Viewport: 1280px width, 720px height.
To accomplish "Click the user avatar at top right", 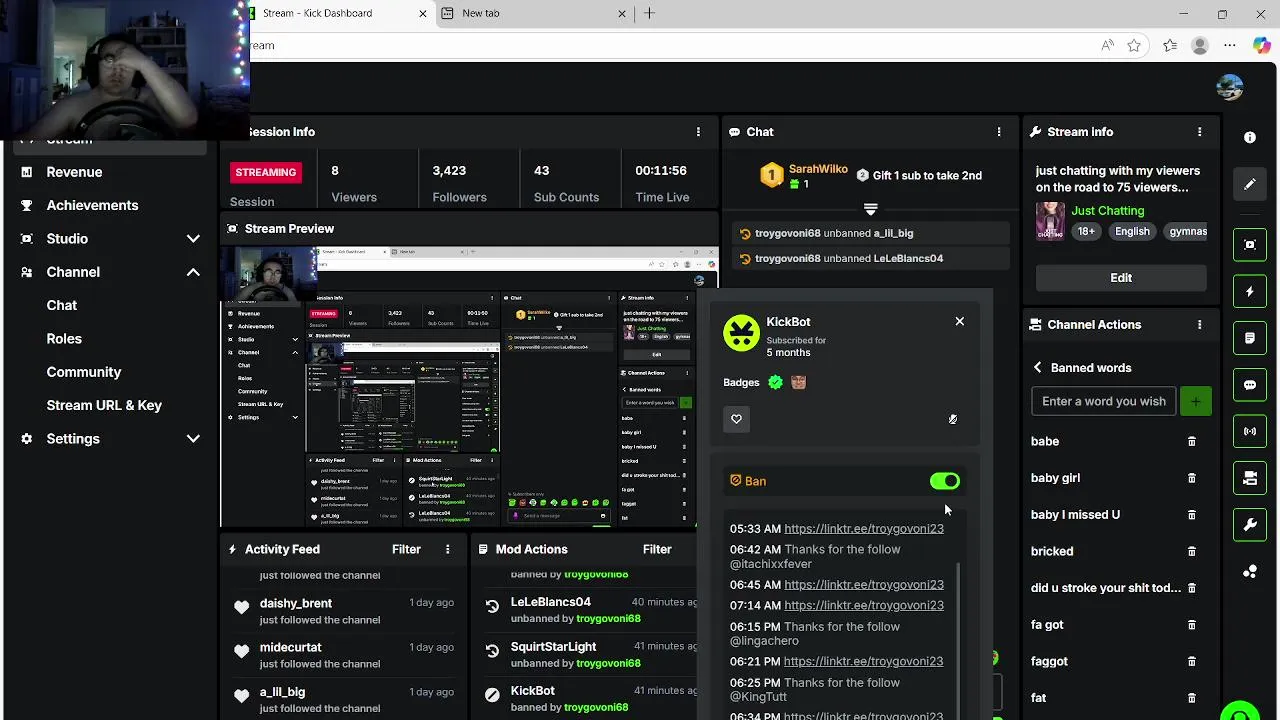I will pos(1230,87).
